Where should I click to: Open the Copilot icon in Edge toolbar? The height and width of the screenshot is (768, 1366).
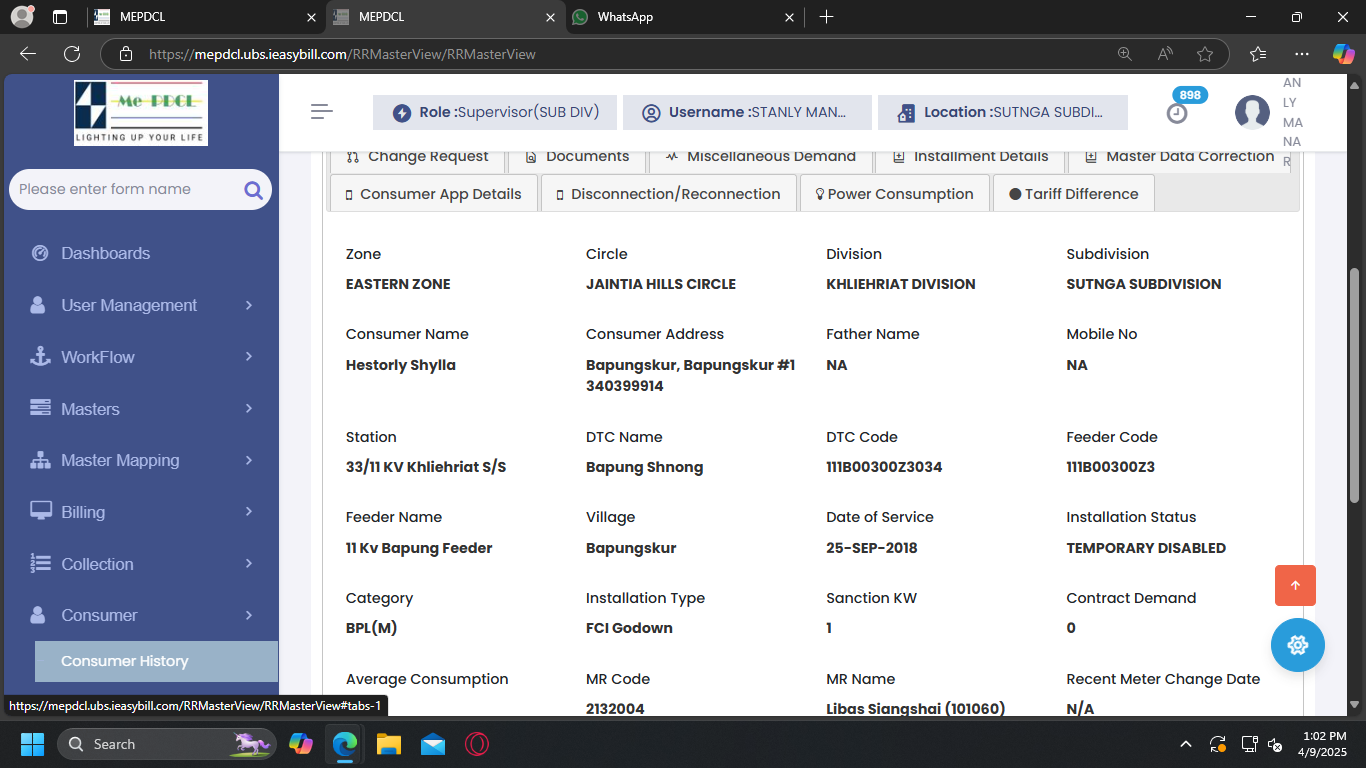pyautogui.click(x=1344, y=54)
